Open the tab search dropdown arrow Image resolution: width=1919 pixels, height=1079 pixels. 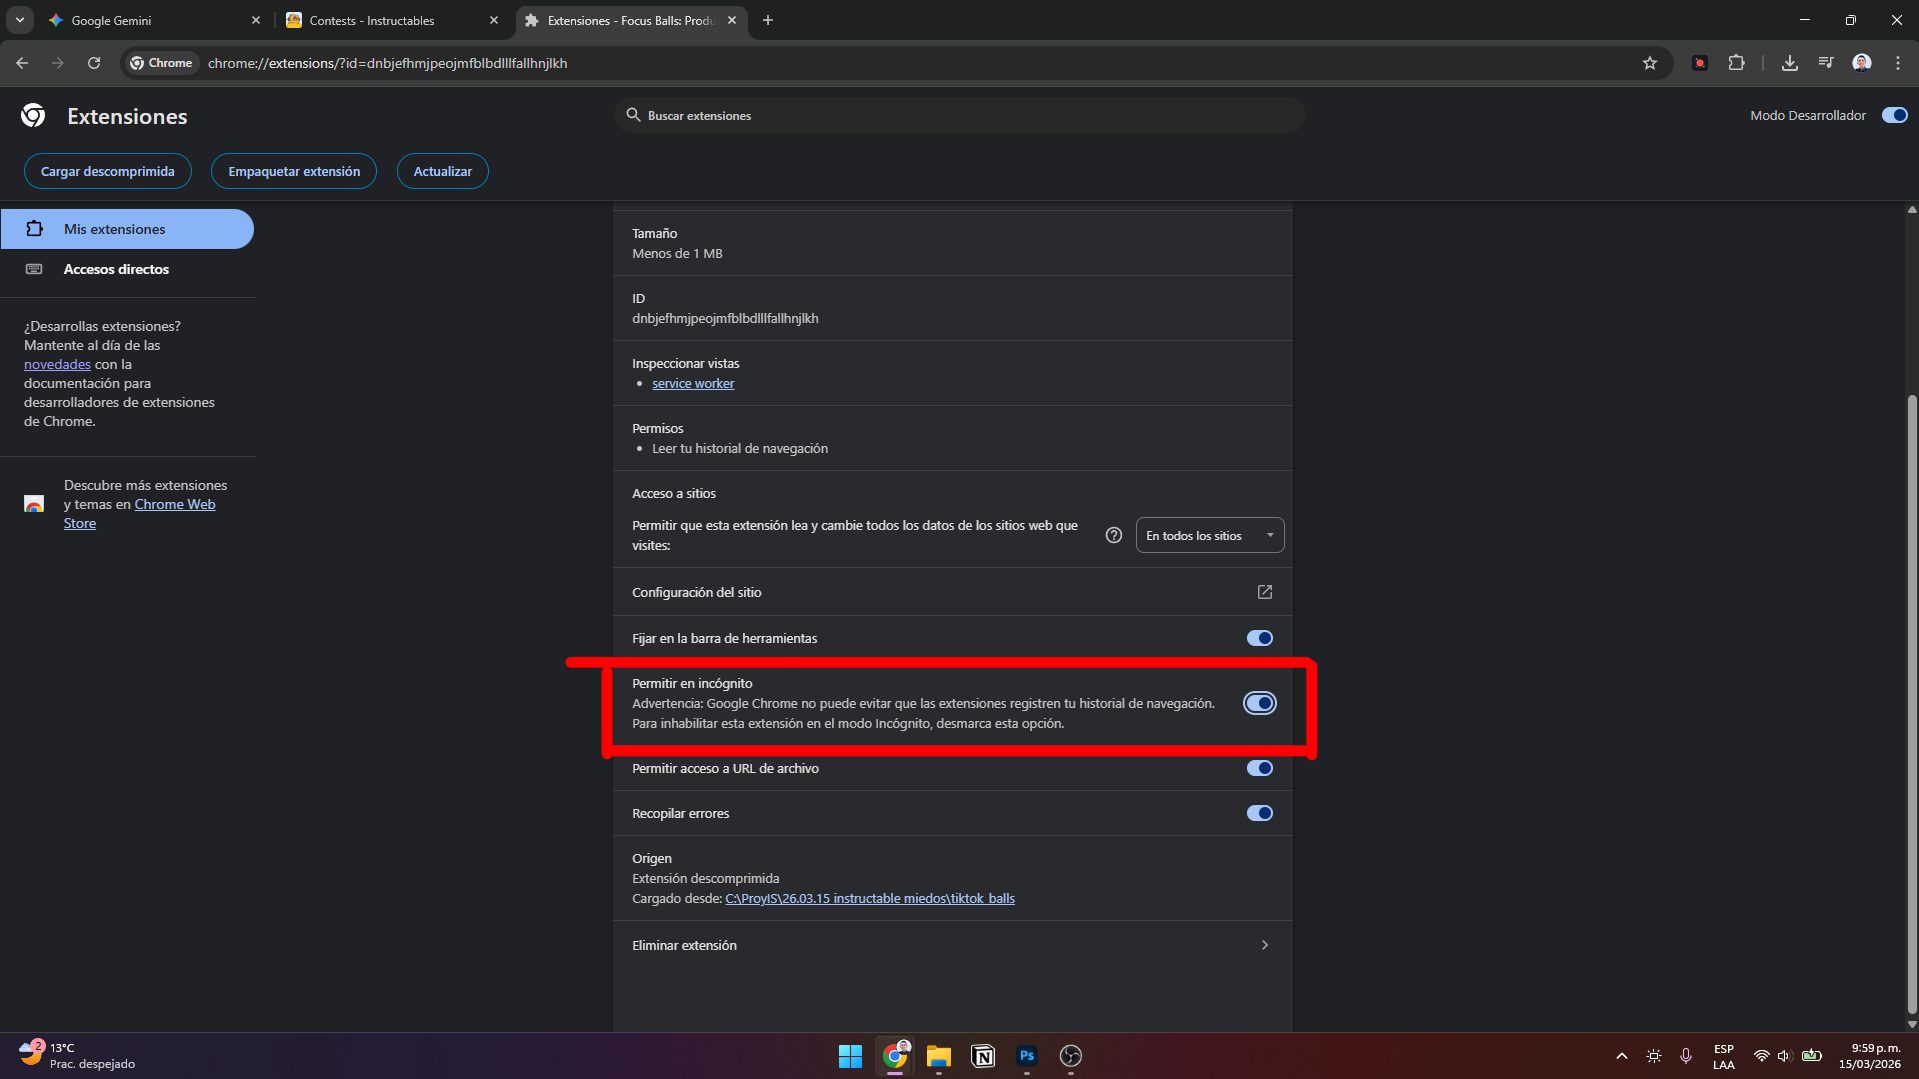point(19,20)
